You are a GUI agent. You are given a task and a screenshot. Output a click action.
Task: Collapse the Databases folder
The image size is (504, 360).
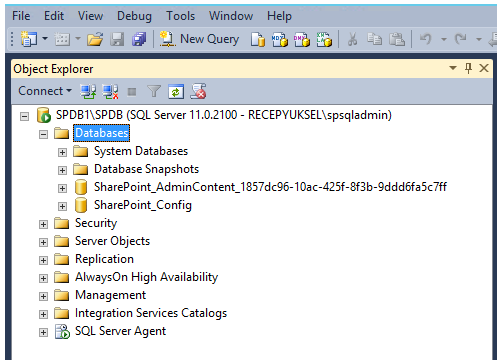point(43,135)
